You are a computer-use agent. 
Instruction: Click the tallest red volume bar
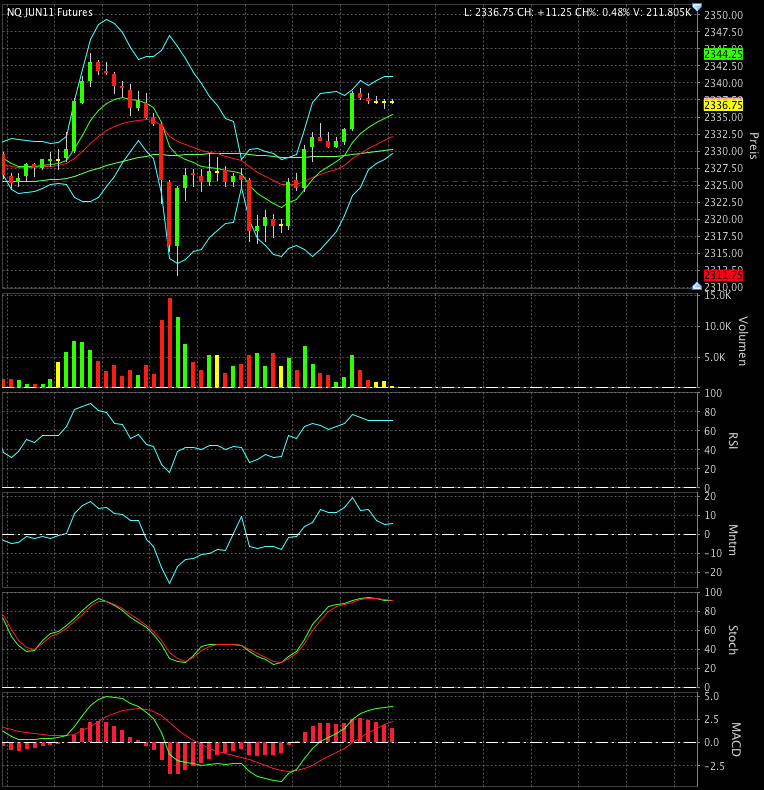[x=170, y=343]
